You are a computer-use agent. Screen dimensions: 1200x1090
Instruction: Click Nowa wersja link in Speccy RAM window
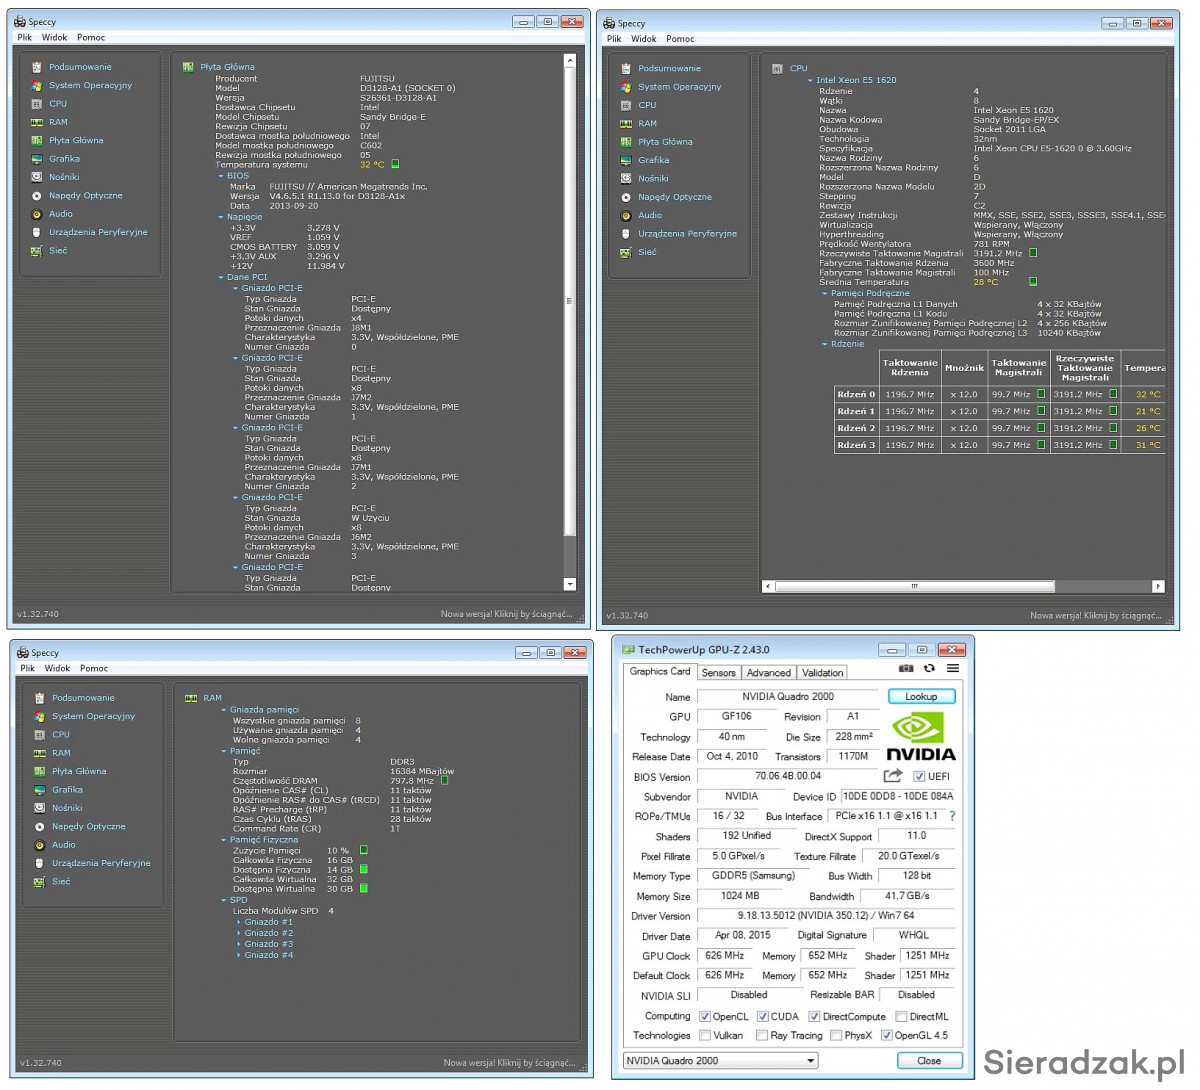click(x=510, y=1063)
